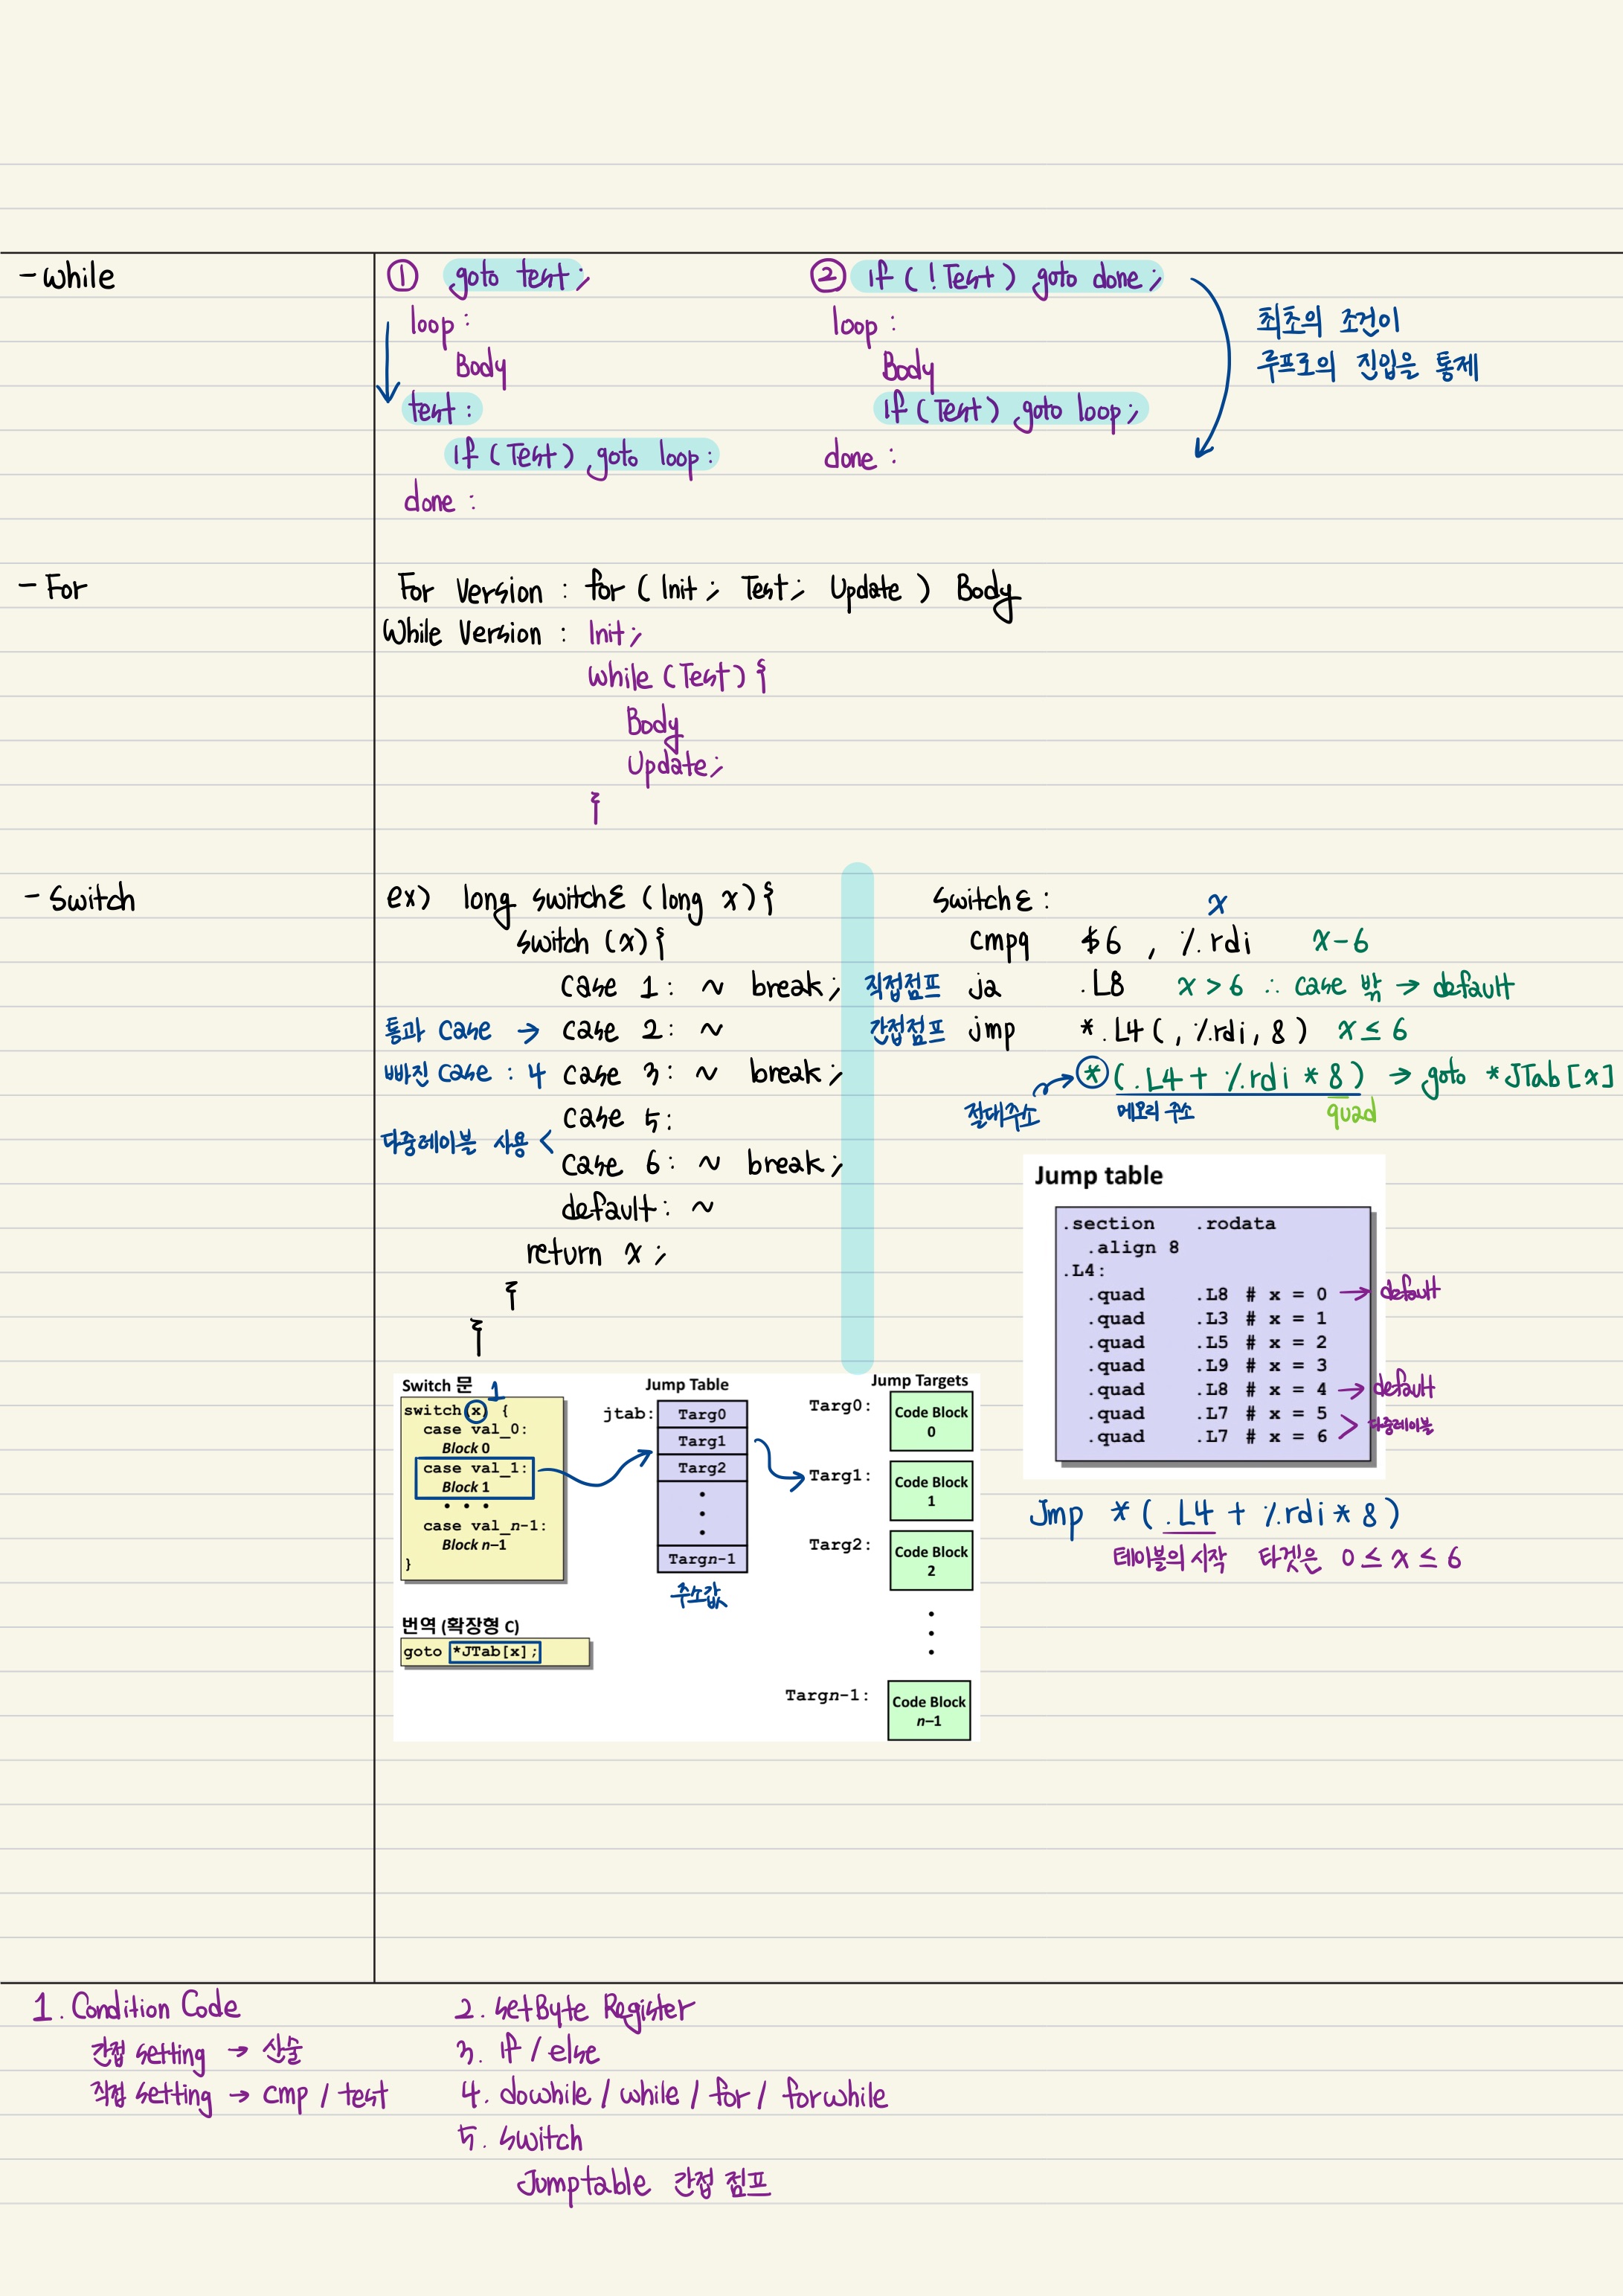Click the downward arrow left of loop label

(x=388, y=363)
